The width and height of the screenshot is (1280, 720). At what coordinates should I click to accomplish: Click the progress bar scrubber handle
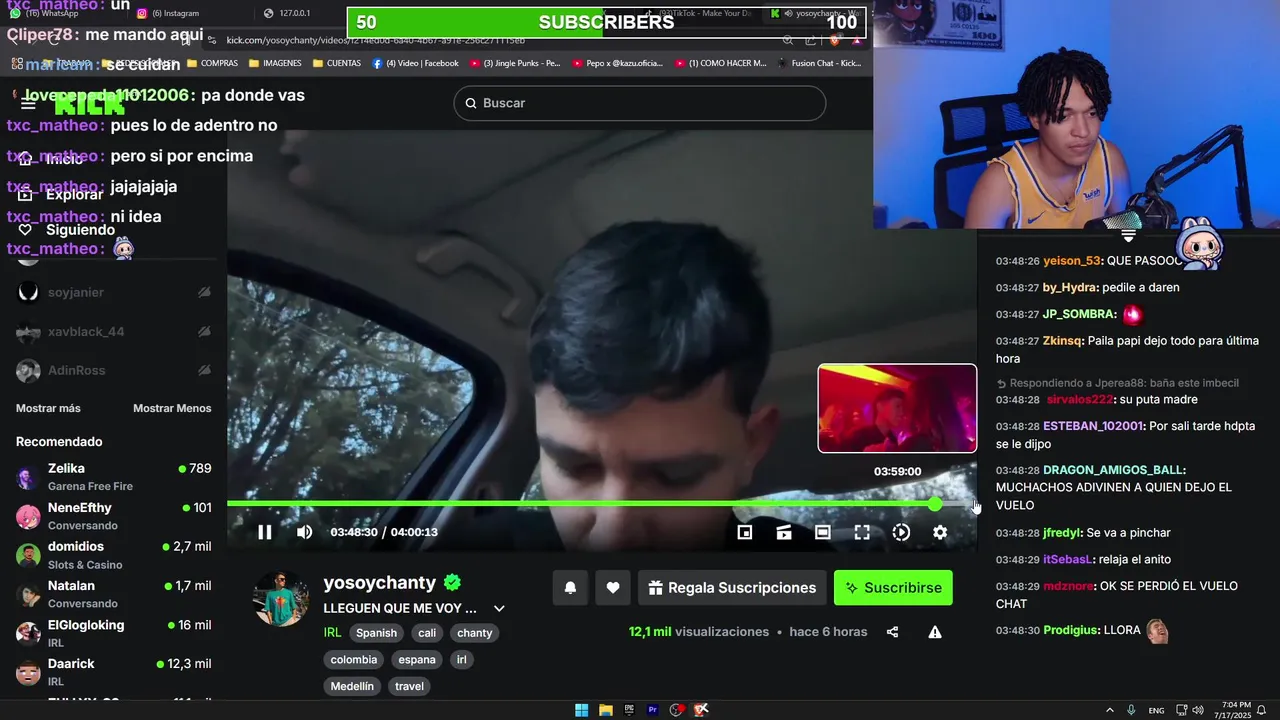coord(935,504)
